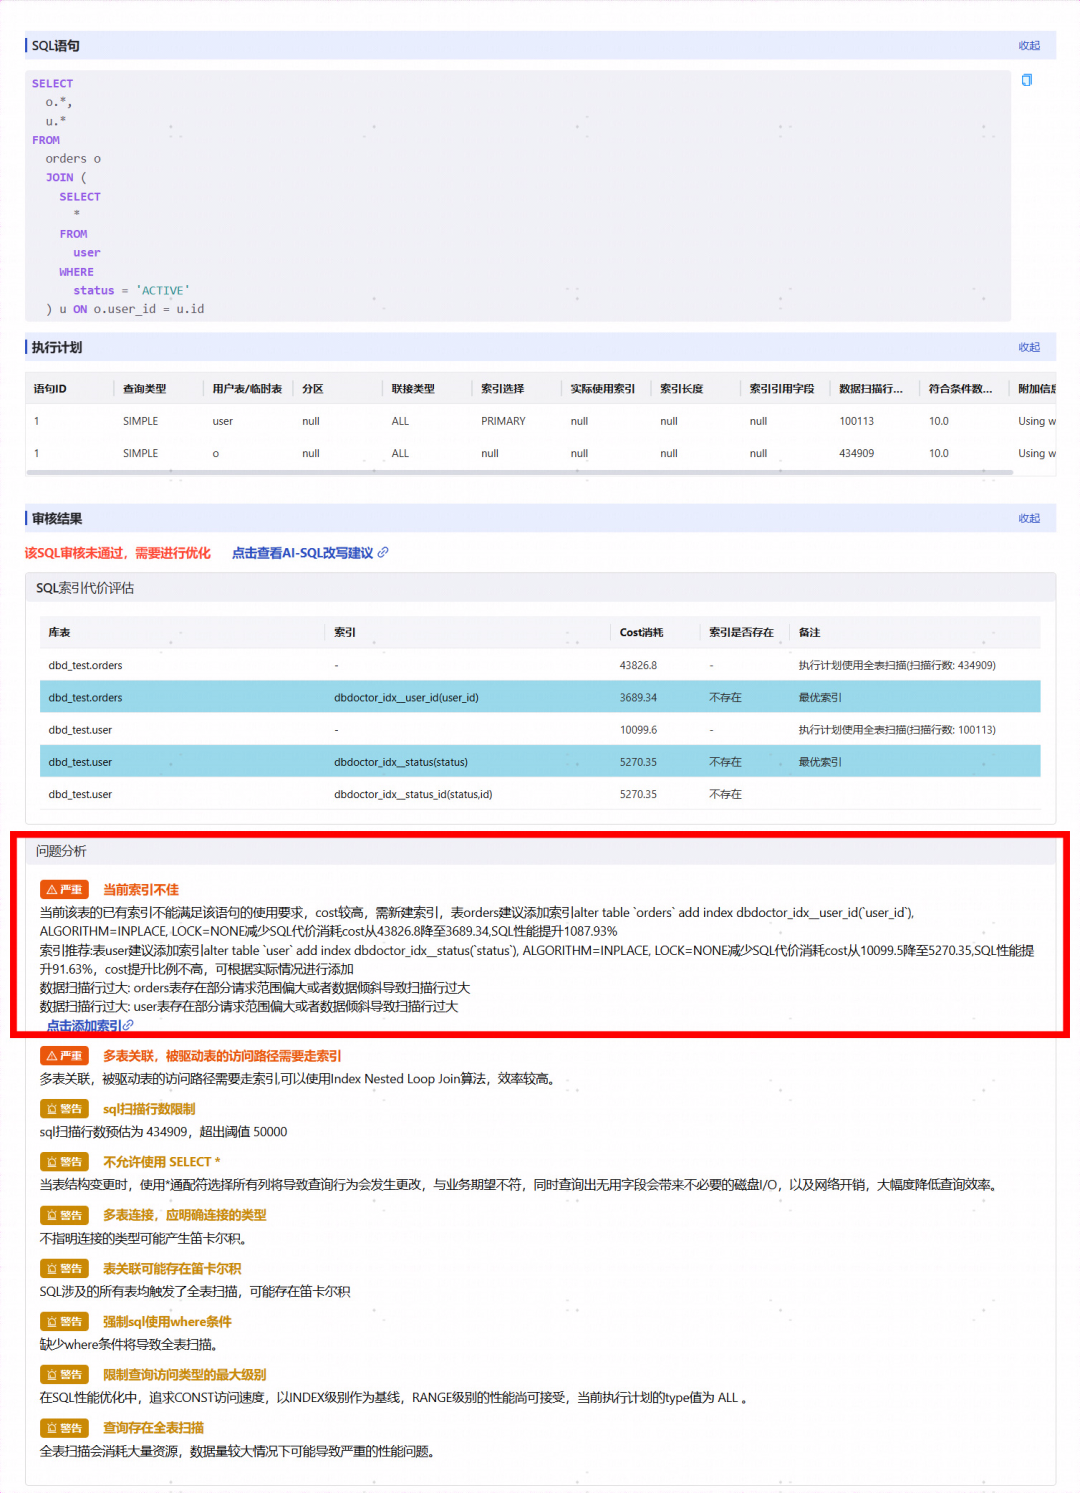Copy the SQL statement via copy icon
This screenshot has width=1080, height=1493.
(x=1027, y=80)
